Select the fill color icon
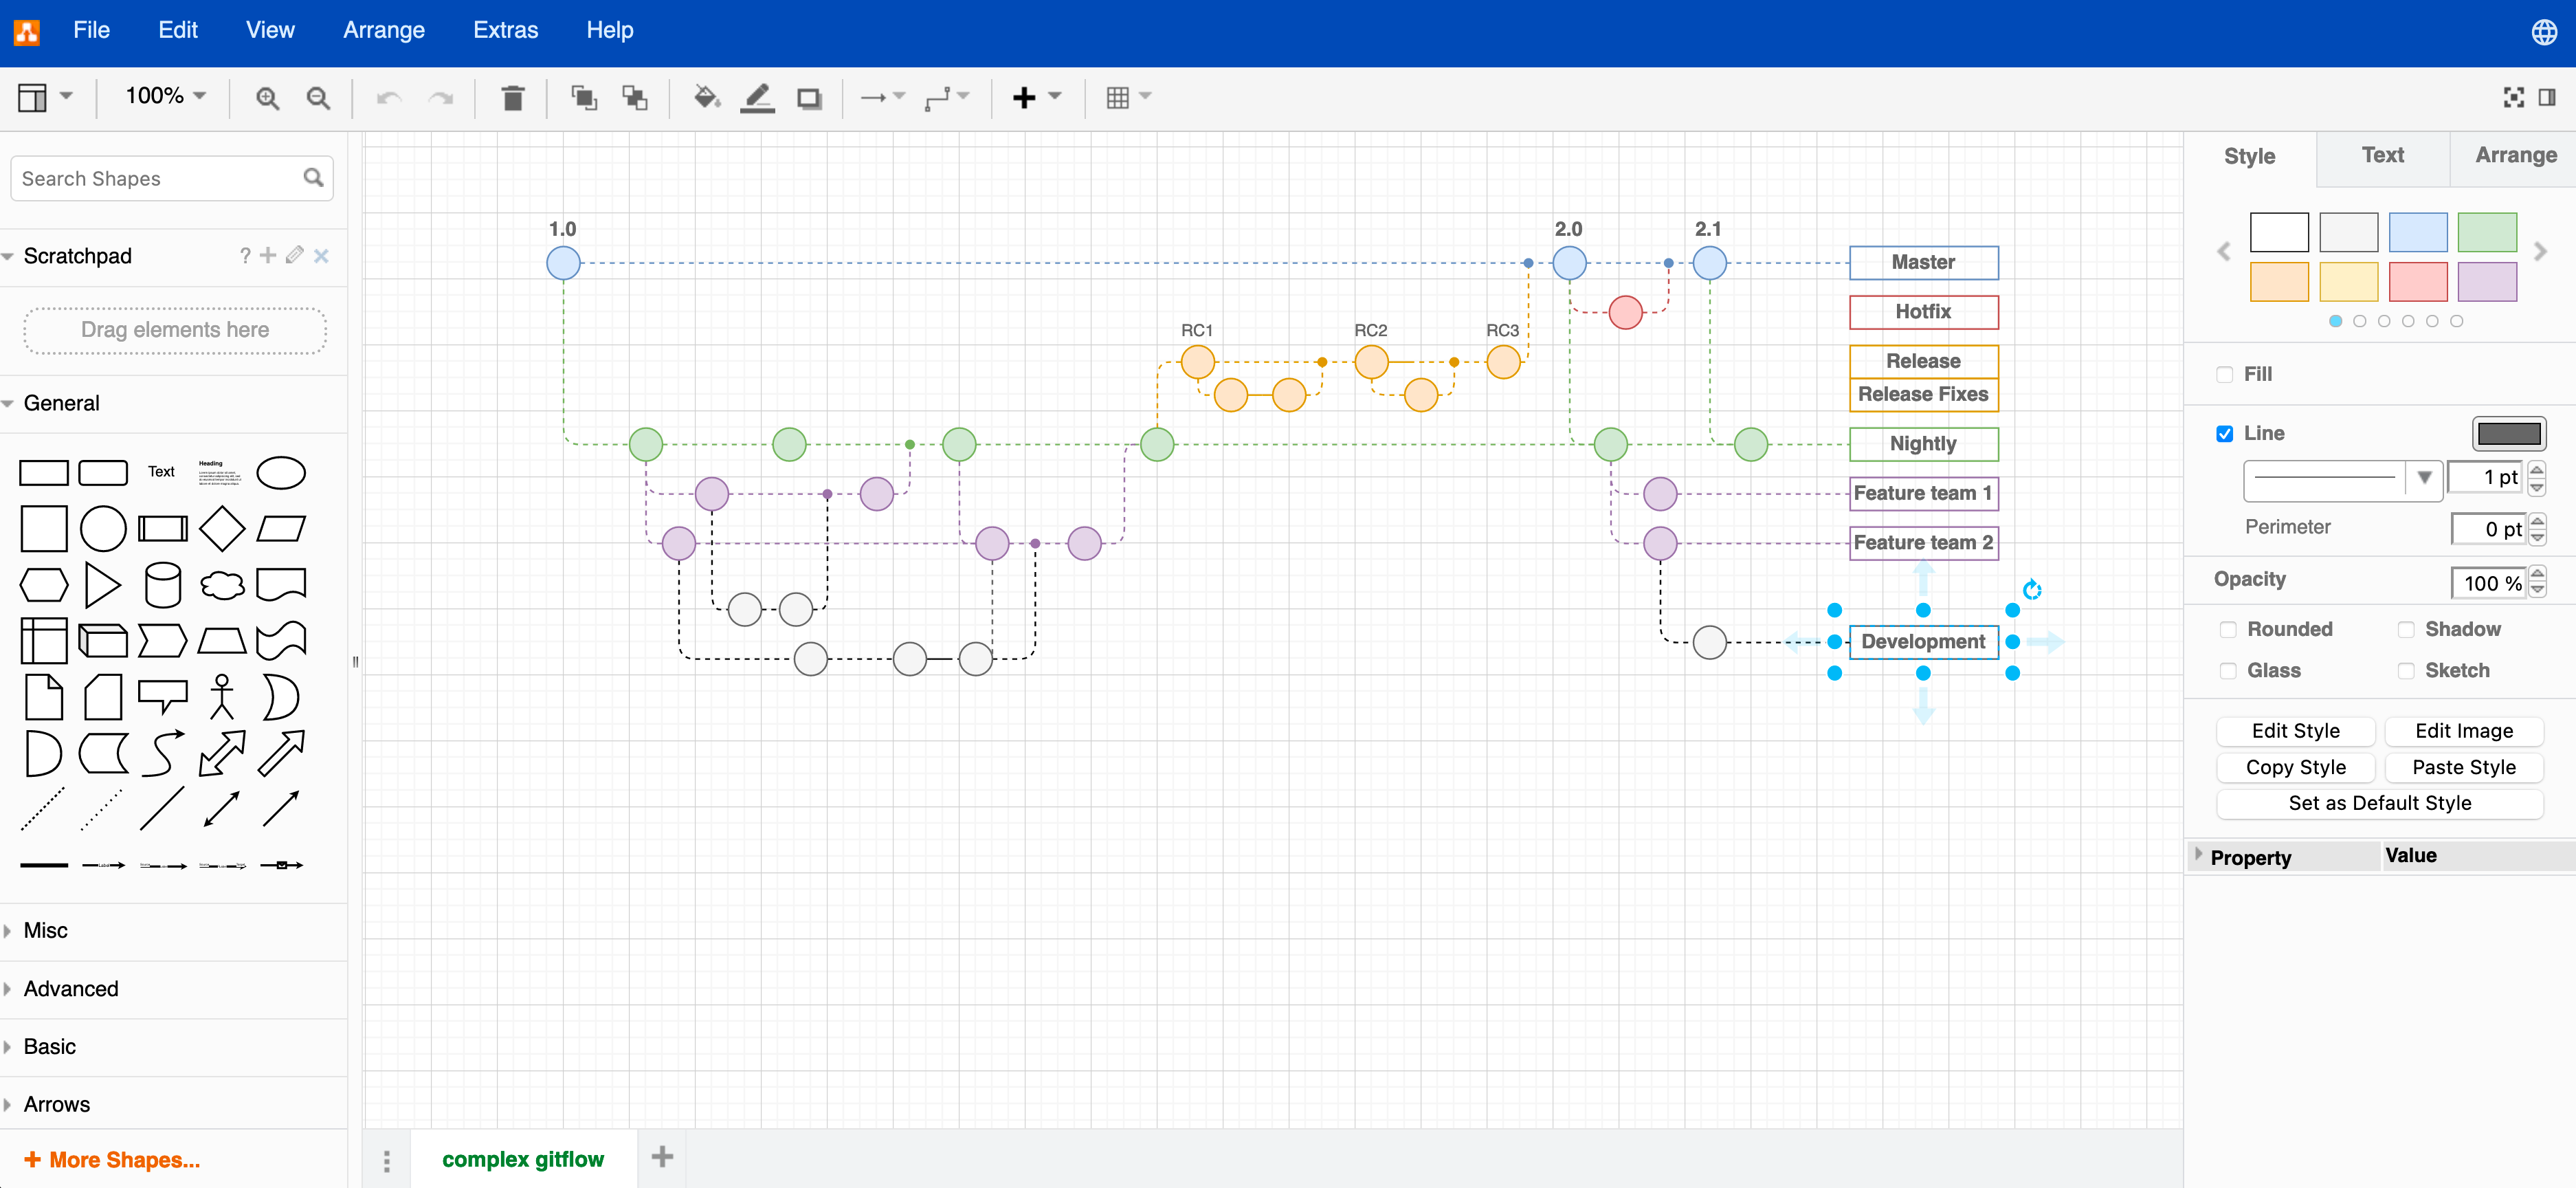Image resolution: width=2576 pixels, height=1188 pixels. pos(707,97)
